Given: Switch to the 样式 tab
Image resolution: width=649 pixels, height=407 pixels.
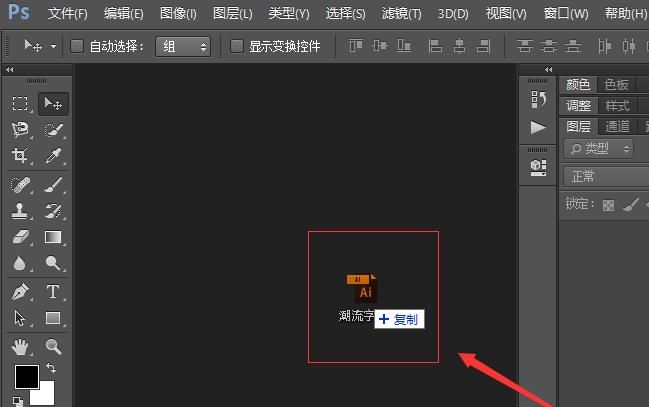Looking at the screenshot, I should (x=617, y=106).
